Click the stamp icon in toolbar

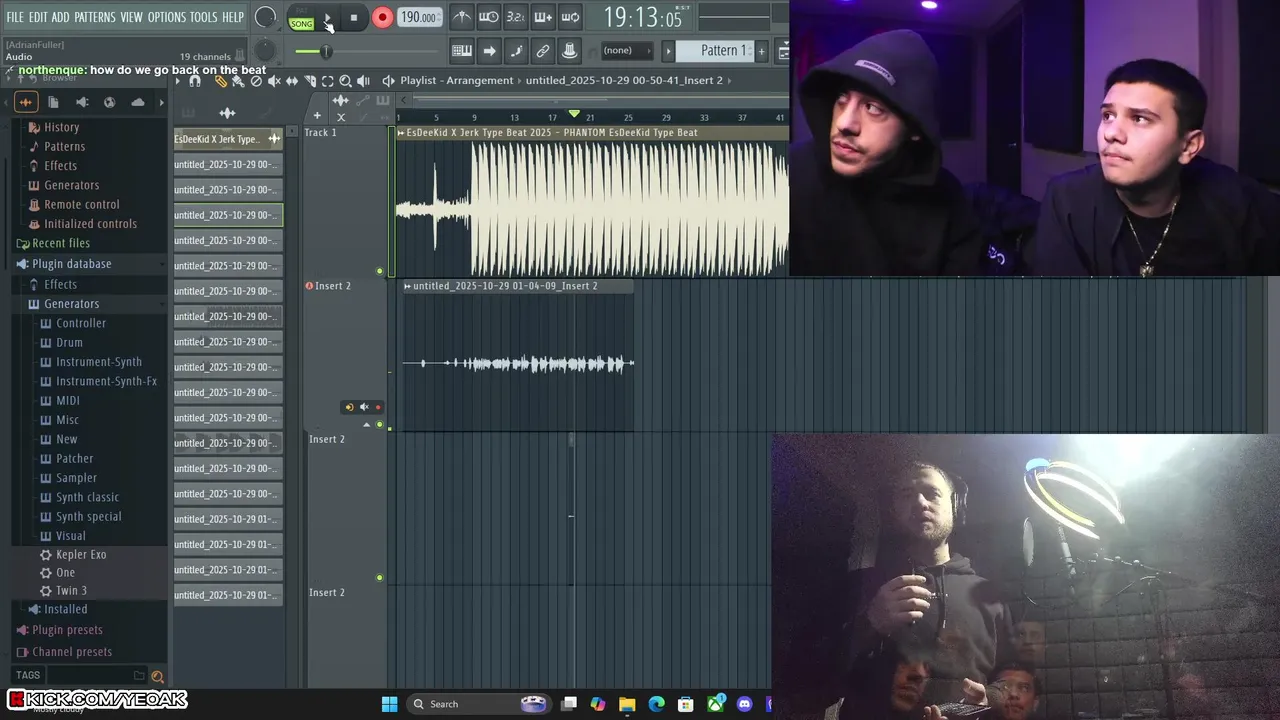tap(570, 51)
